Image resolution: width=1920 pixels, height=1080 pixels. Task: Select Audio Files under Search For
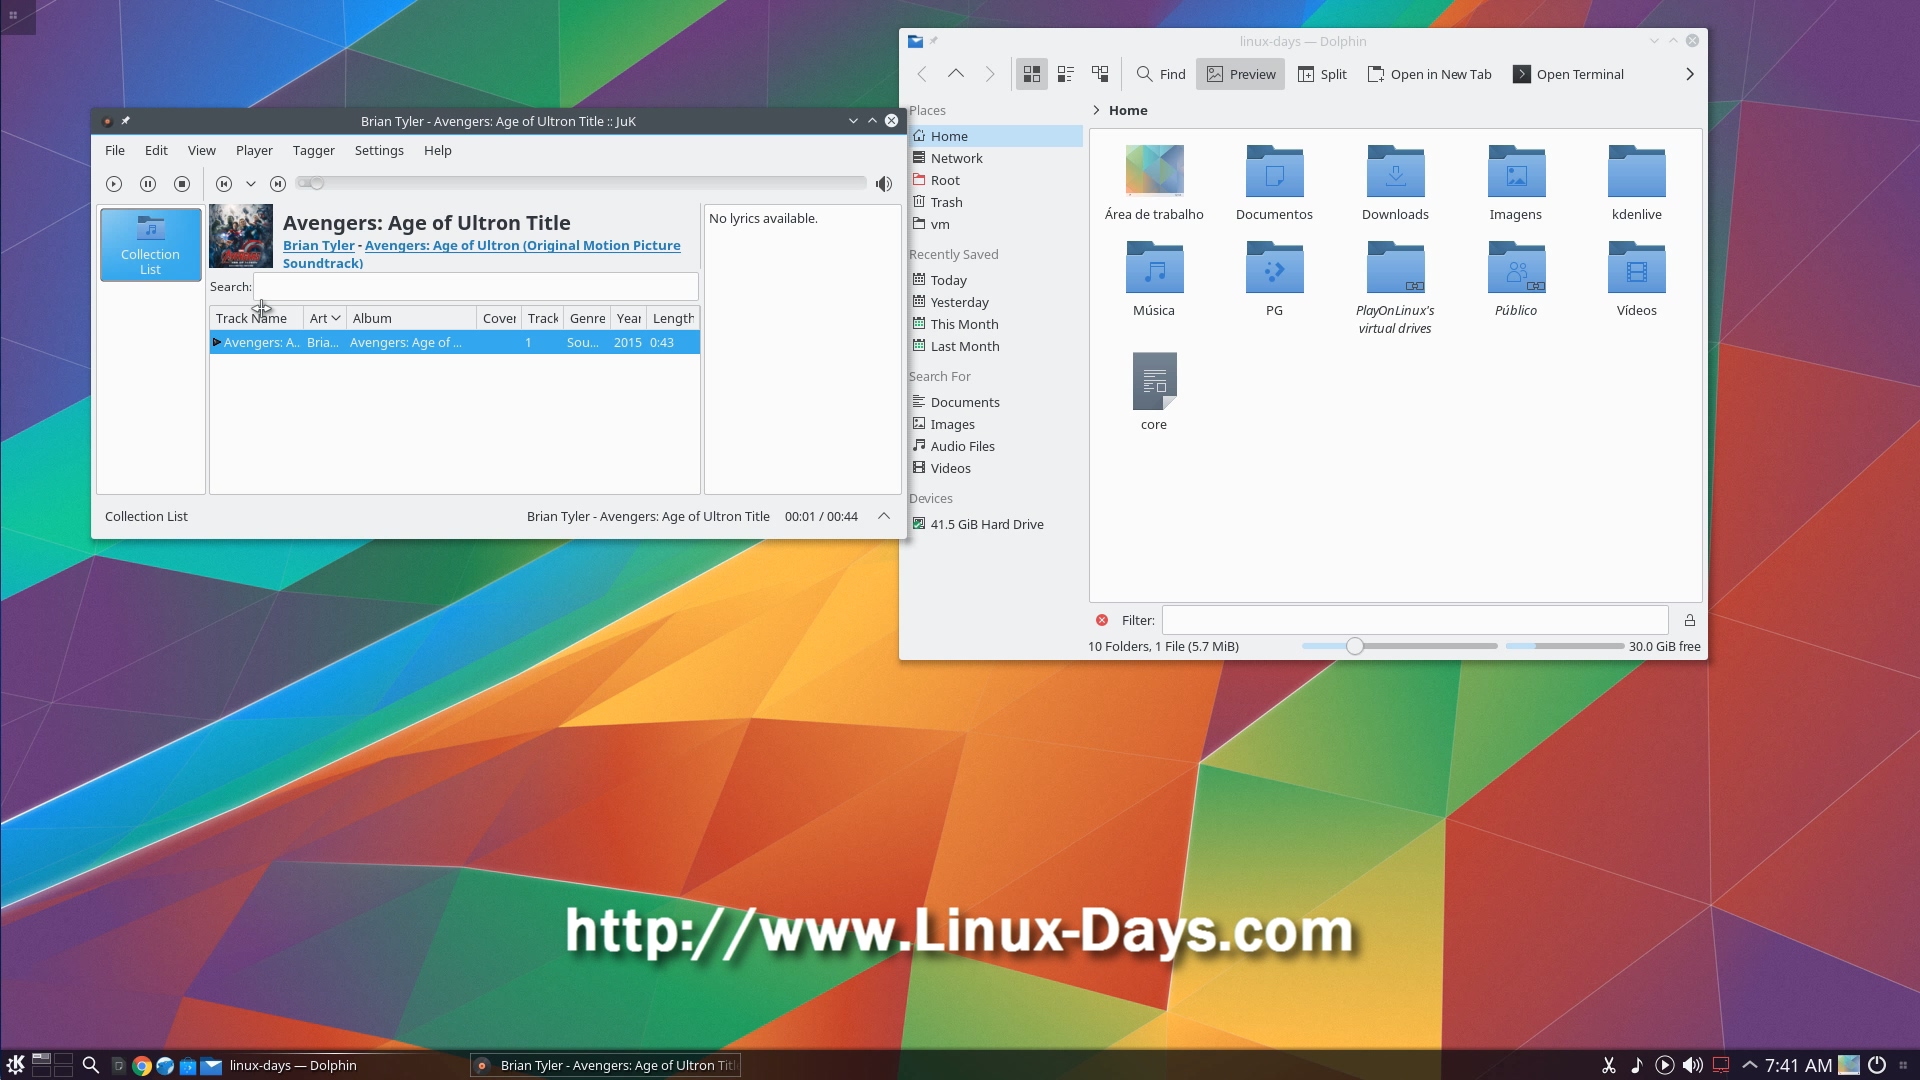tap(995, 447)
